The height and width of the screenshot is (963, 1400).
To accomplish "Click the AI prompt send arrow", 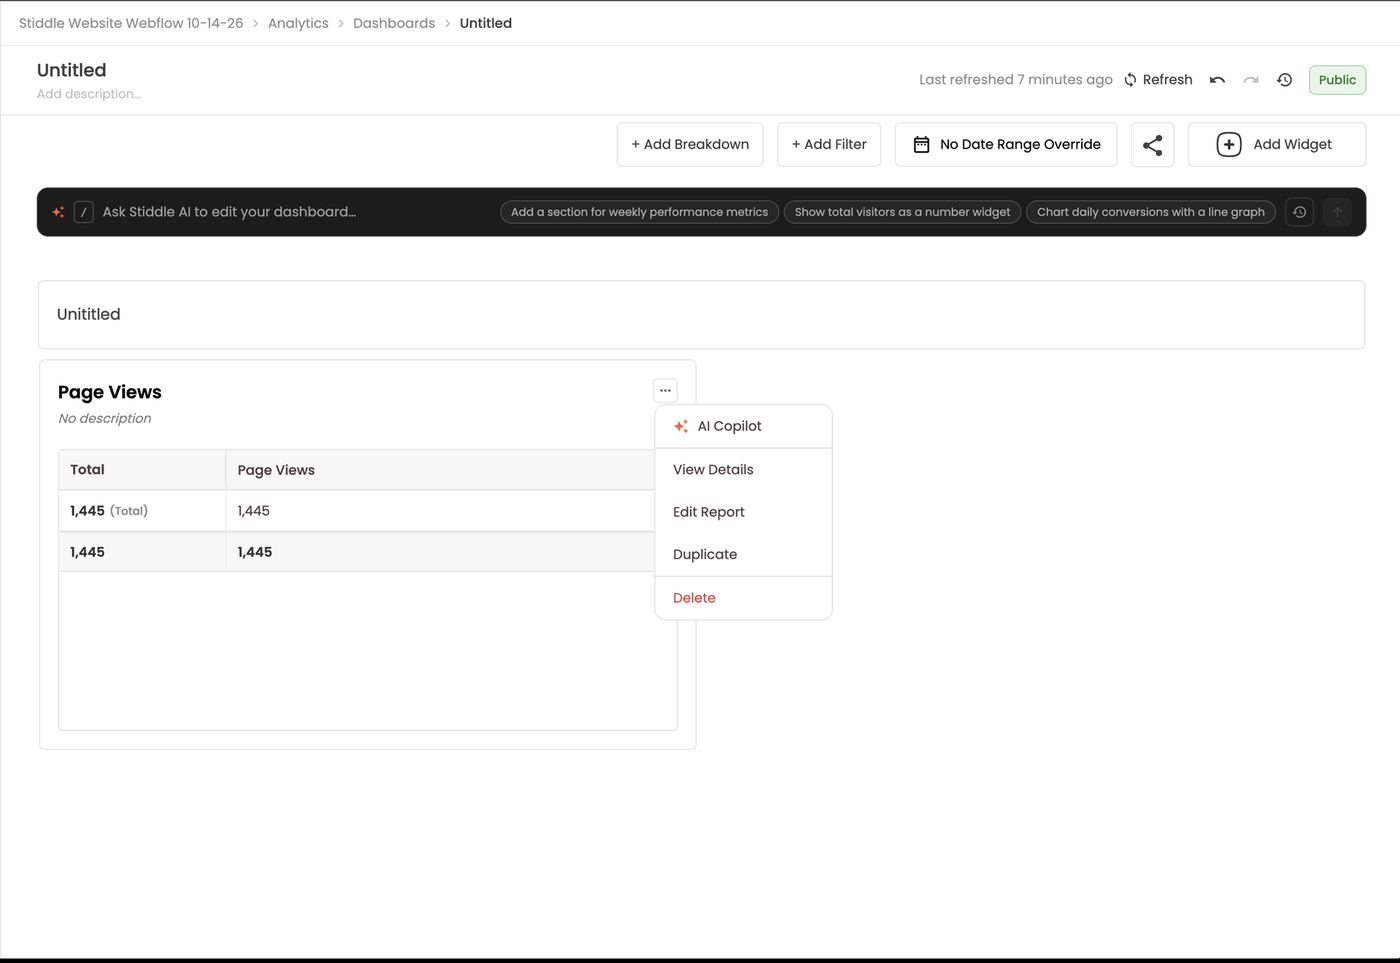I will [1337, 212].
